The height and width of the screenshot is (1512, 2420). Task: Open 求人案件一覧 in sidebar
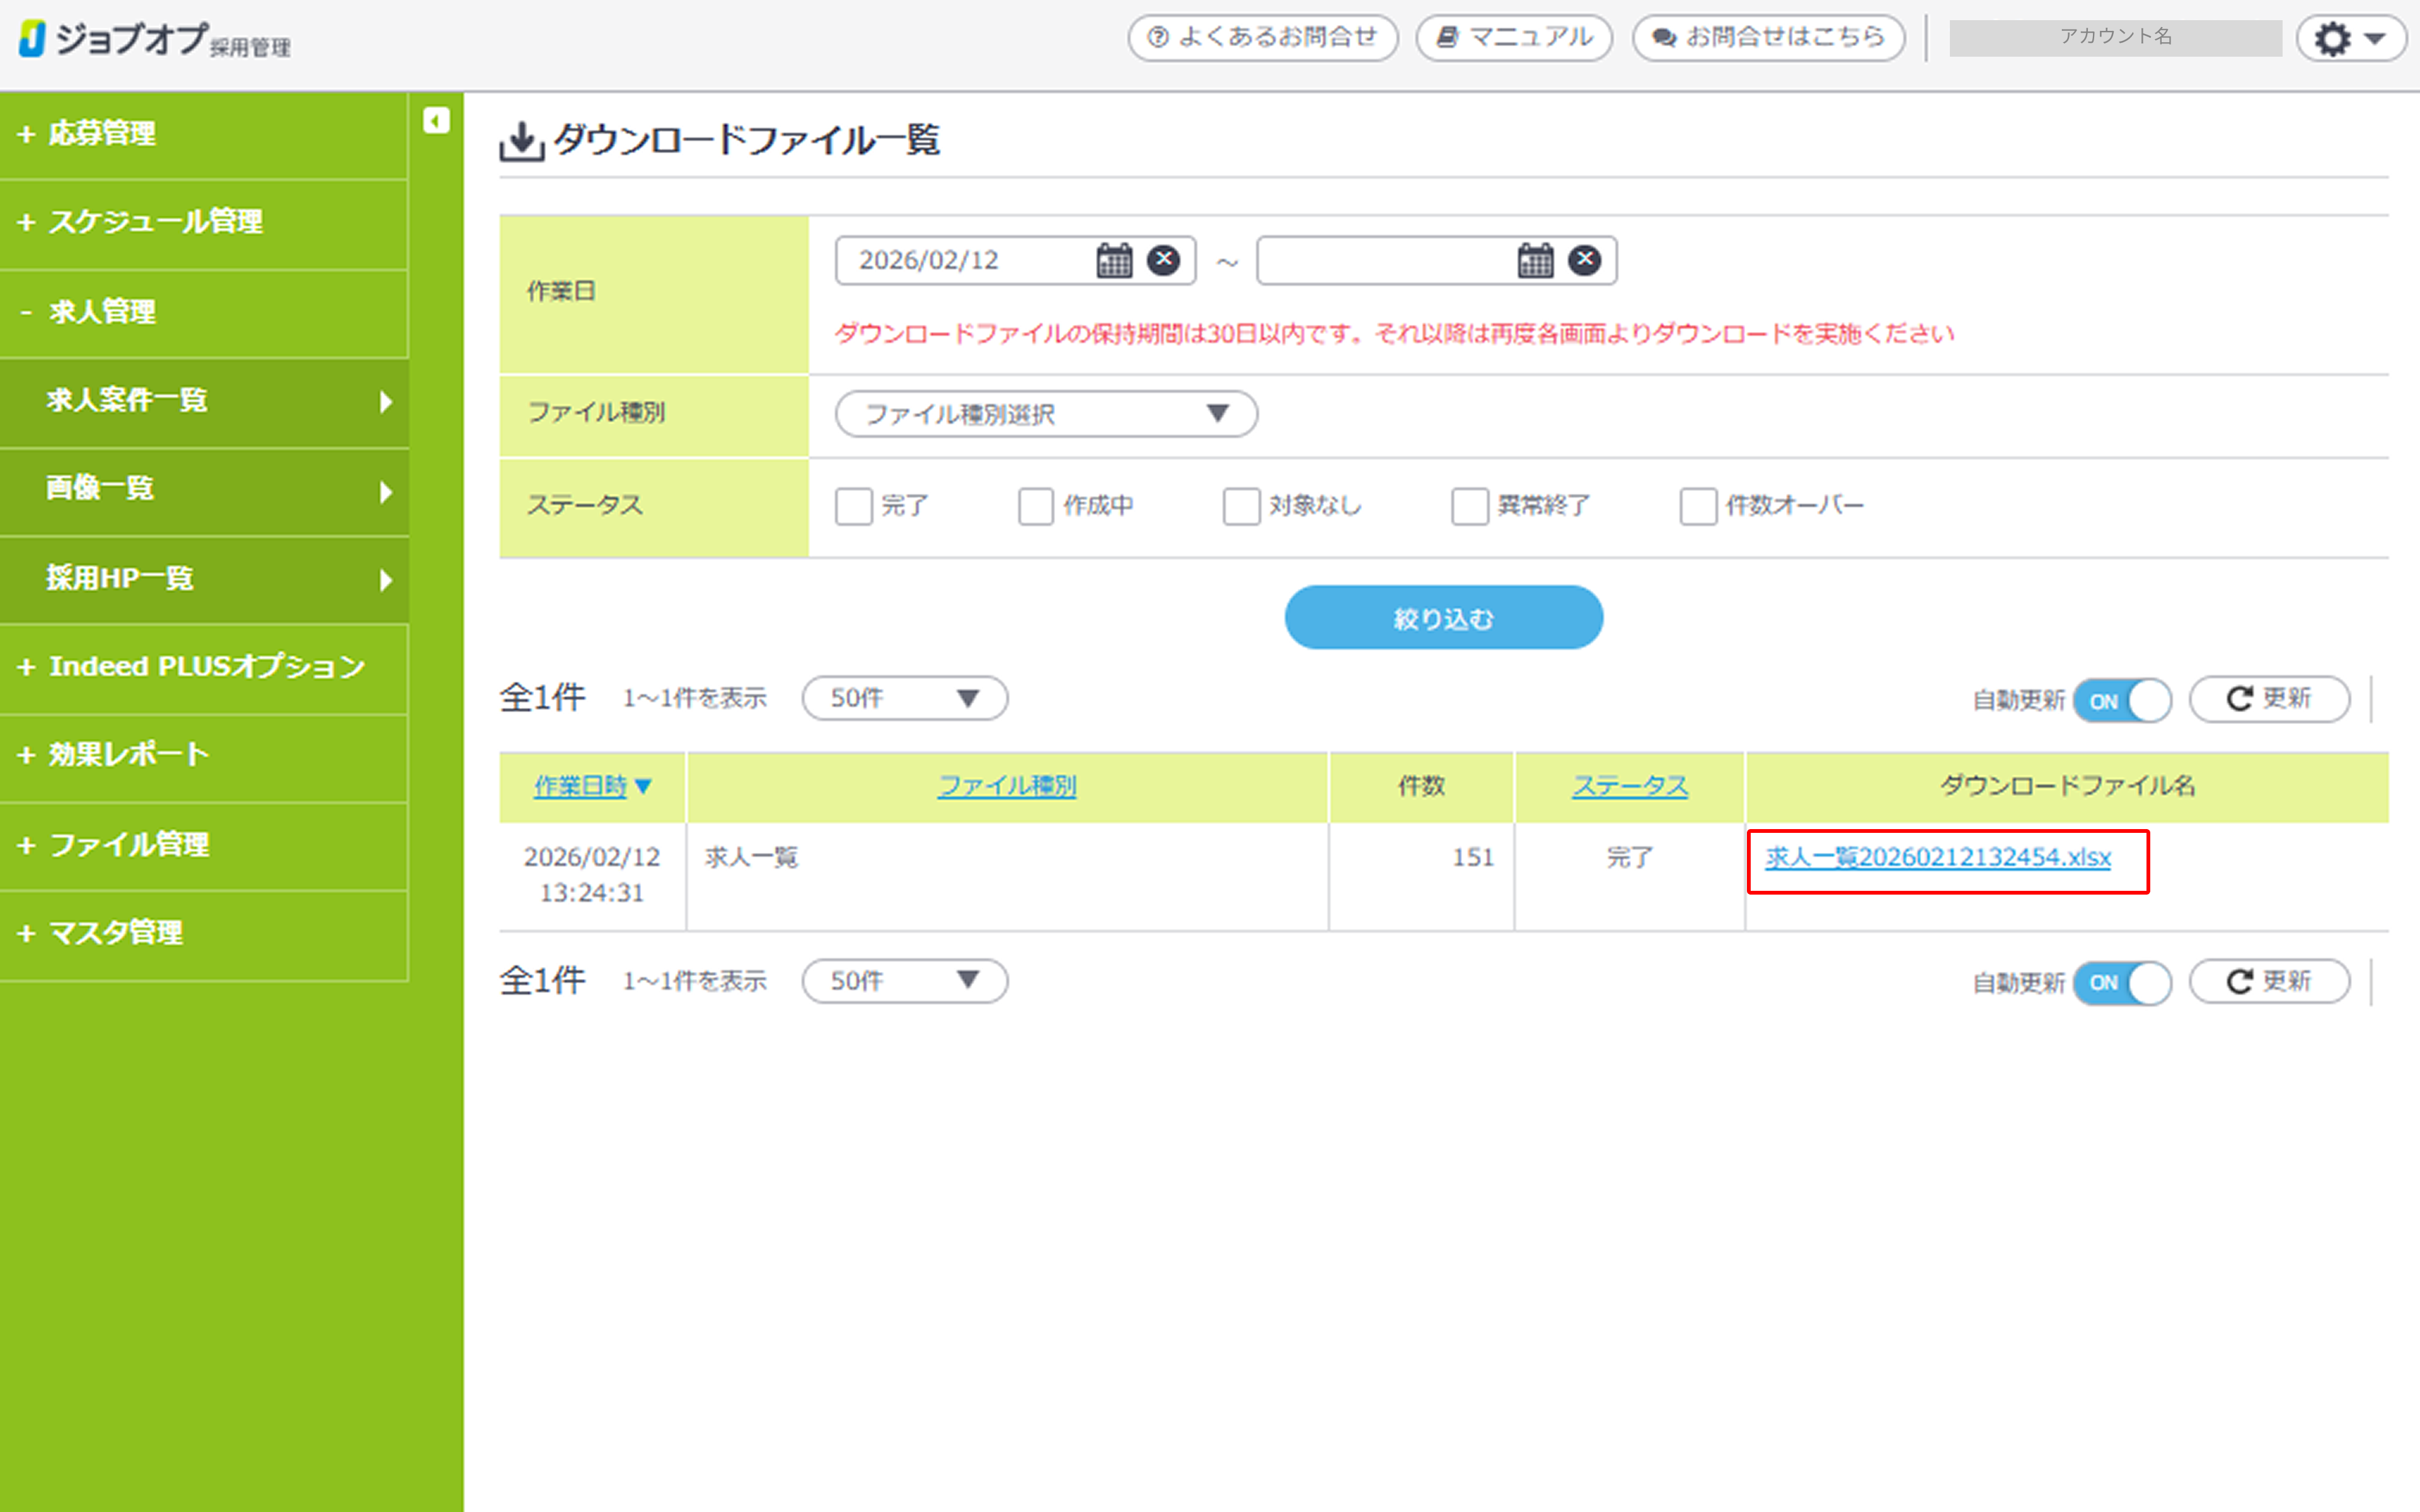click(127, 401)
